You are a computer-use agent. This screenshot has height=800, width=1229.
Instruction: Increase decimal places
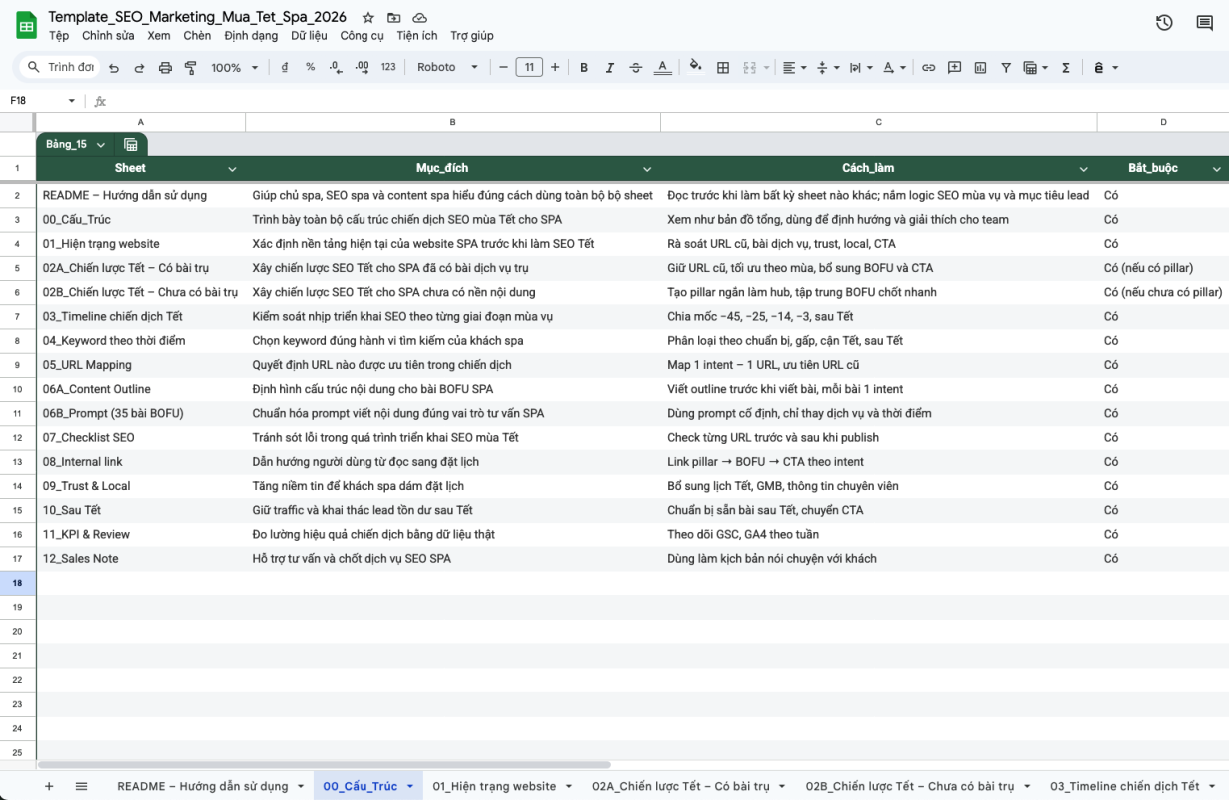click(362, 67)
